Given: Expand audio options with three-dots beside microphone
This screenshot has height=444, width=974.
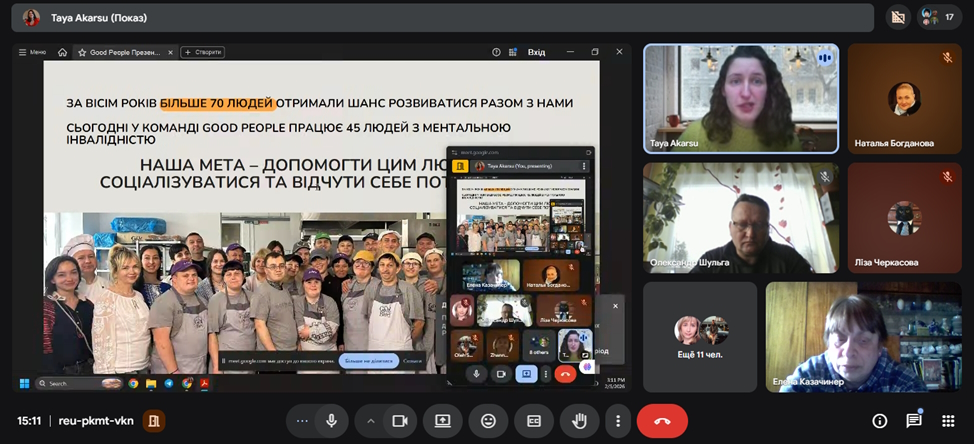Looking at the screenshot, I should click(302, 421).
